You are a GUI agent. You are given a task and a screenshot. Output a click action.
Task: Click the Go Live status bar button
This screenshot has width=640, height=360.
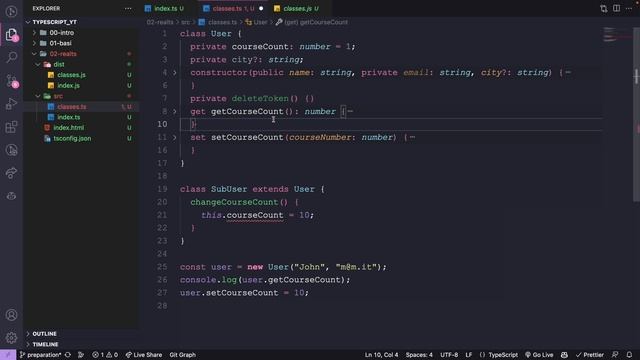coord(539,355)
